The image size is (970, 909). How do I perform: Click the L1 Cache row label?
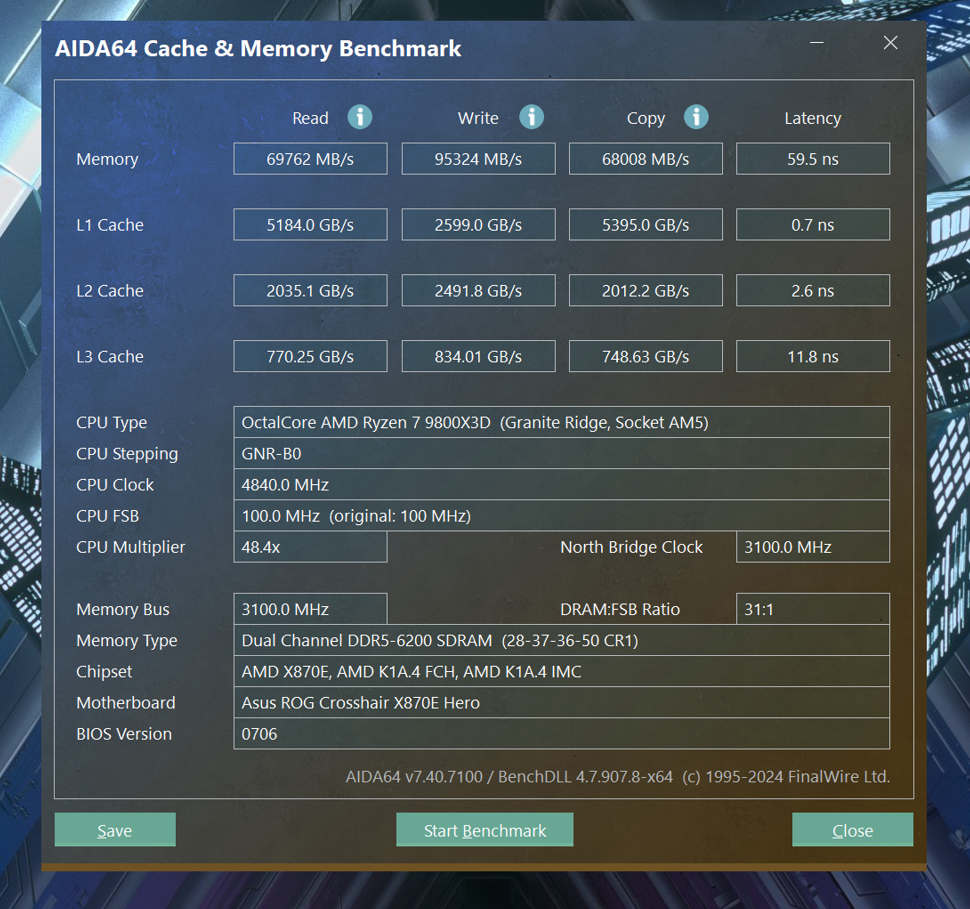(110, 225)
